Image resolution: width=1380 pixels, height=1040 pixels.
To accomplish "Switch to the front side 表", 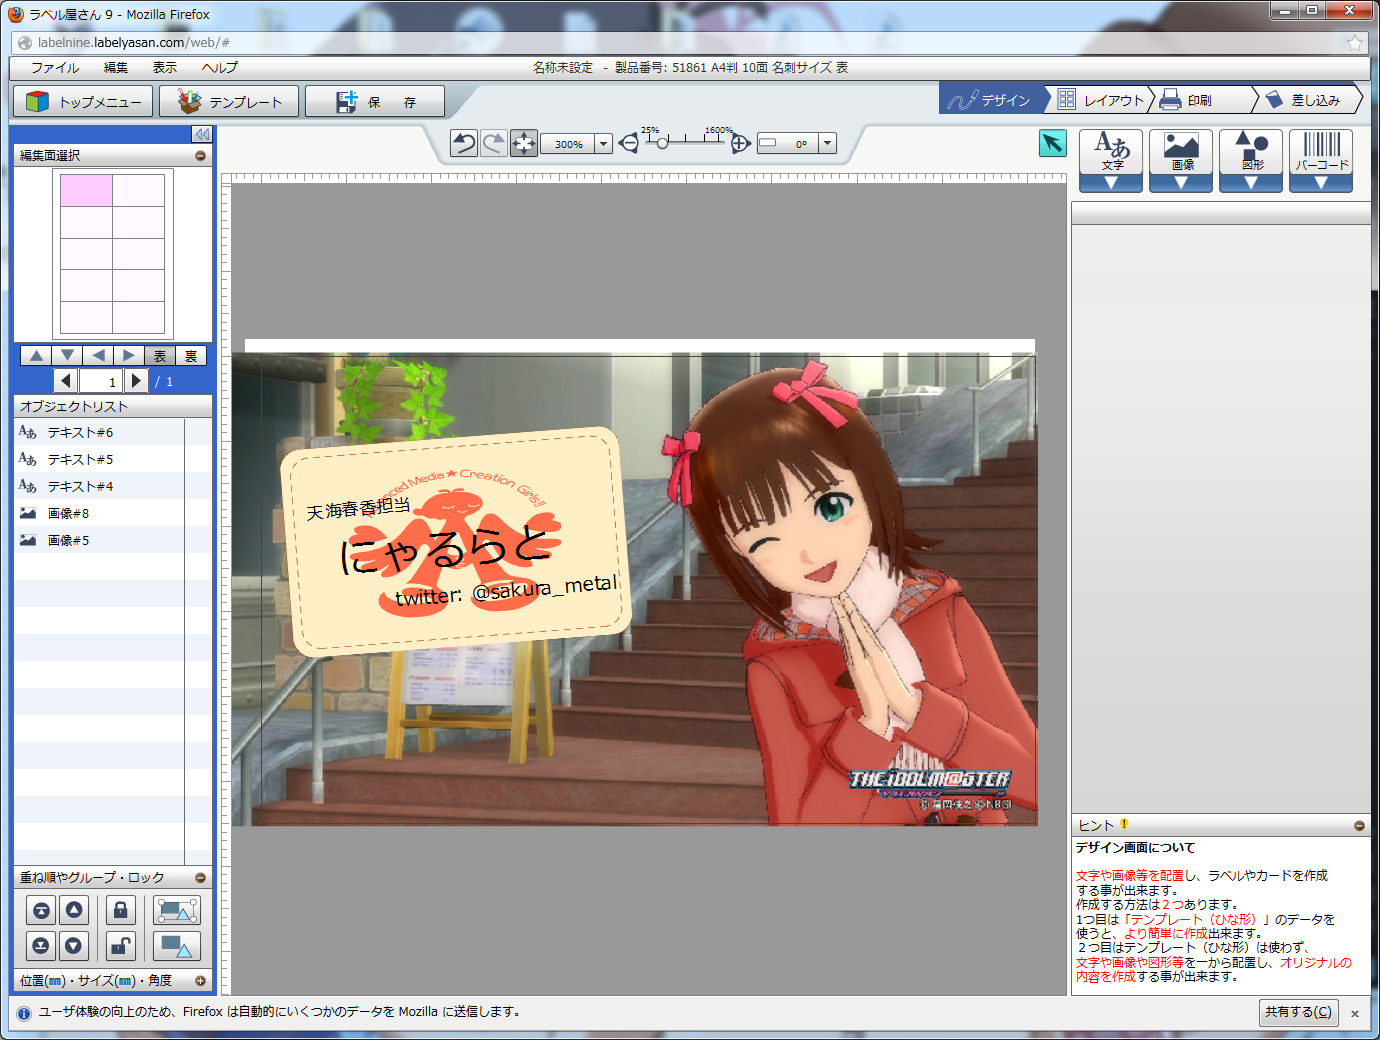I will [x=160, y=356].
